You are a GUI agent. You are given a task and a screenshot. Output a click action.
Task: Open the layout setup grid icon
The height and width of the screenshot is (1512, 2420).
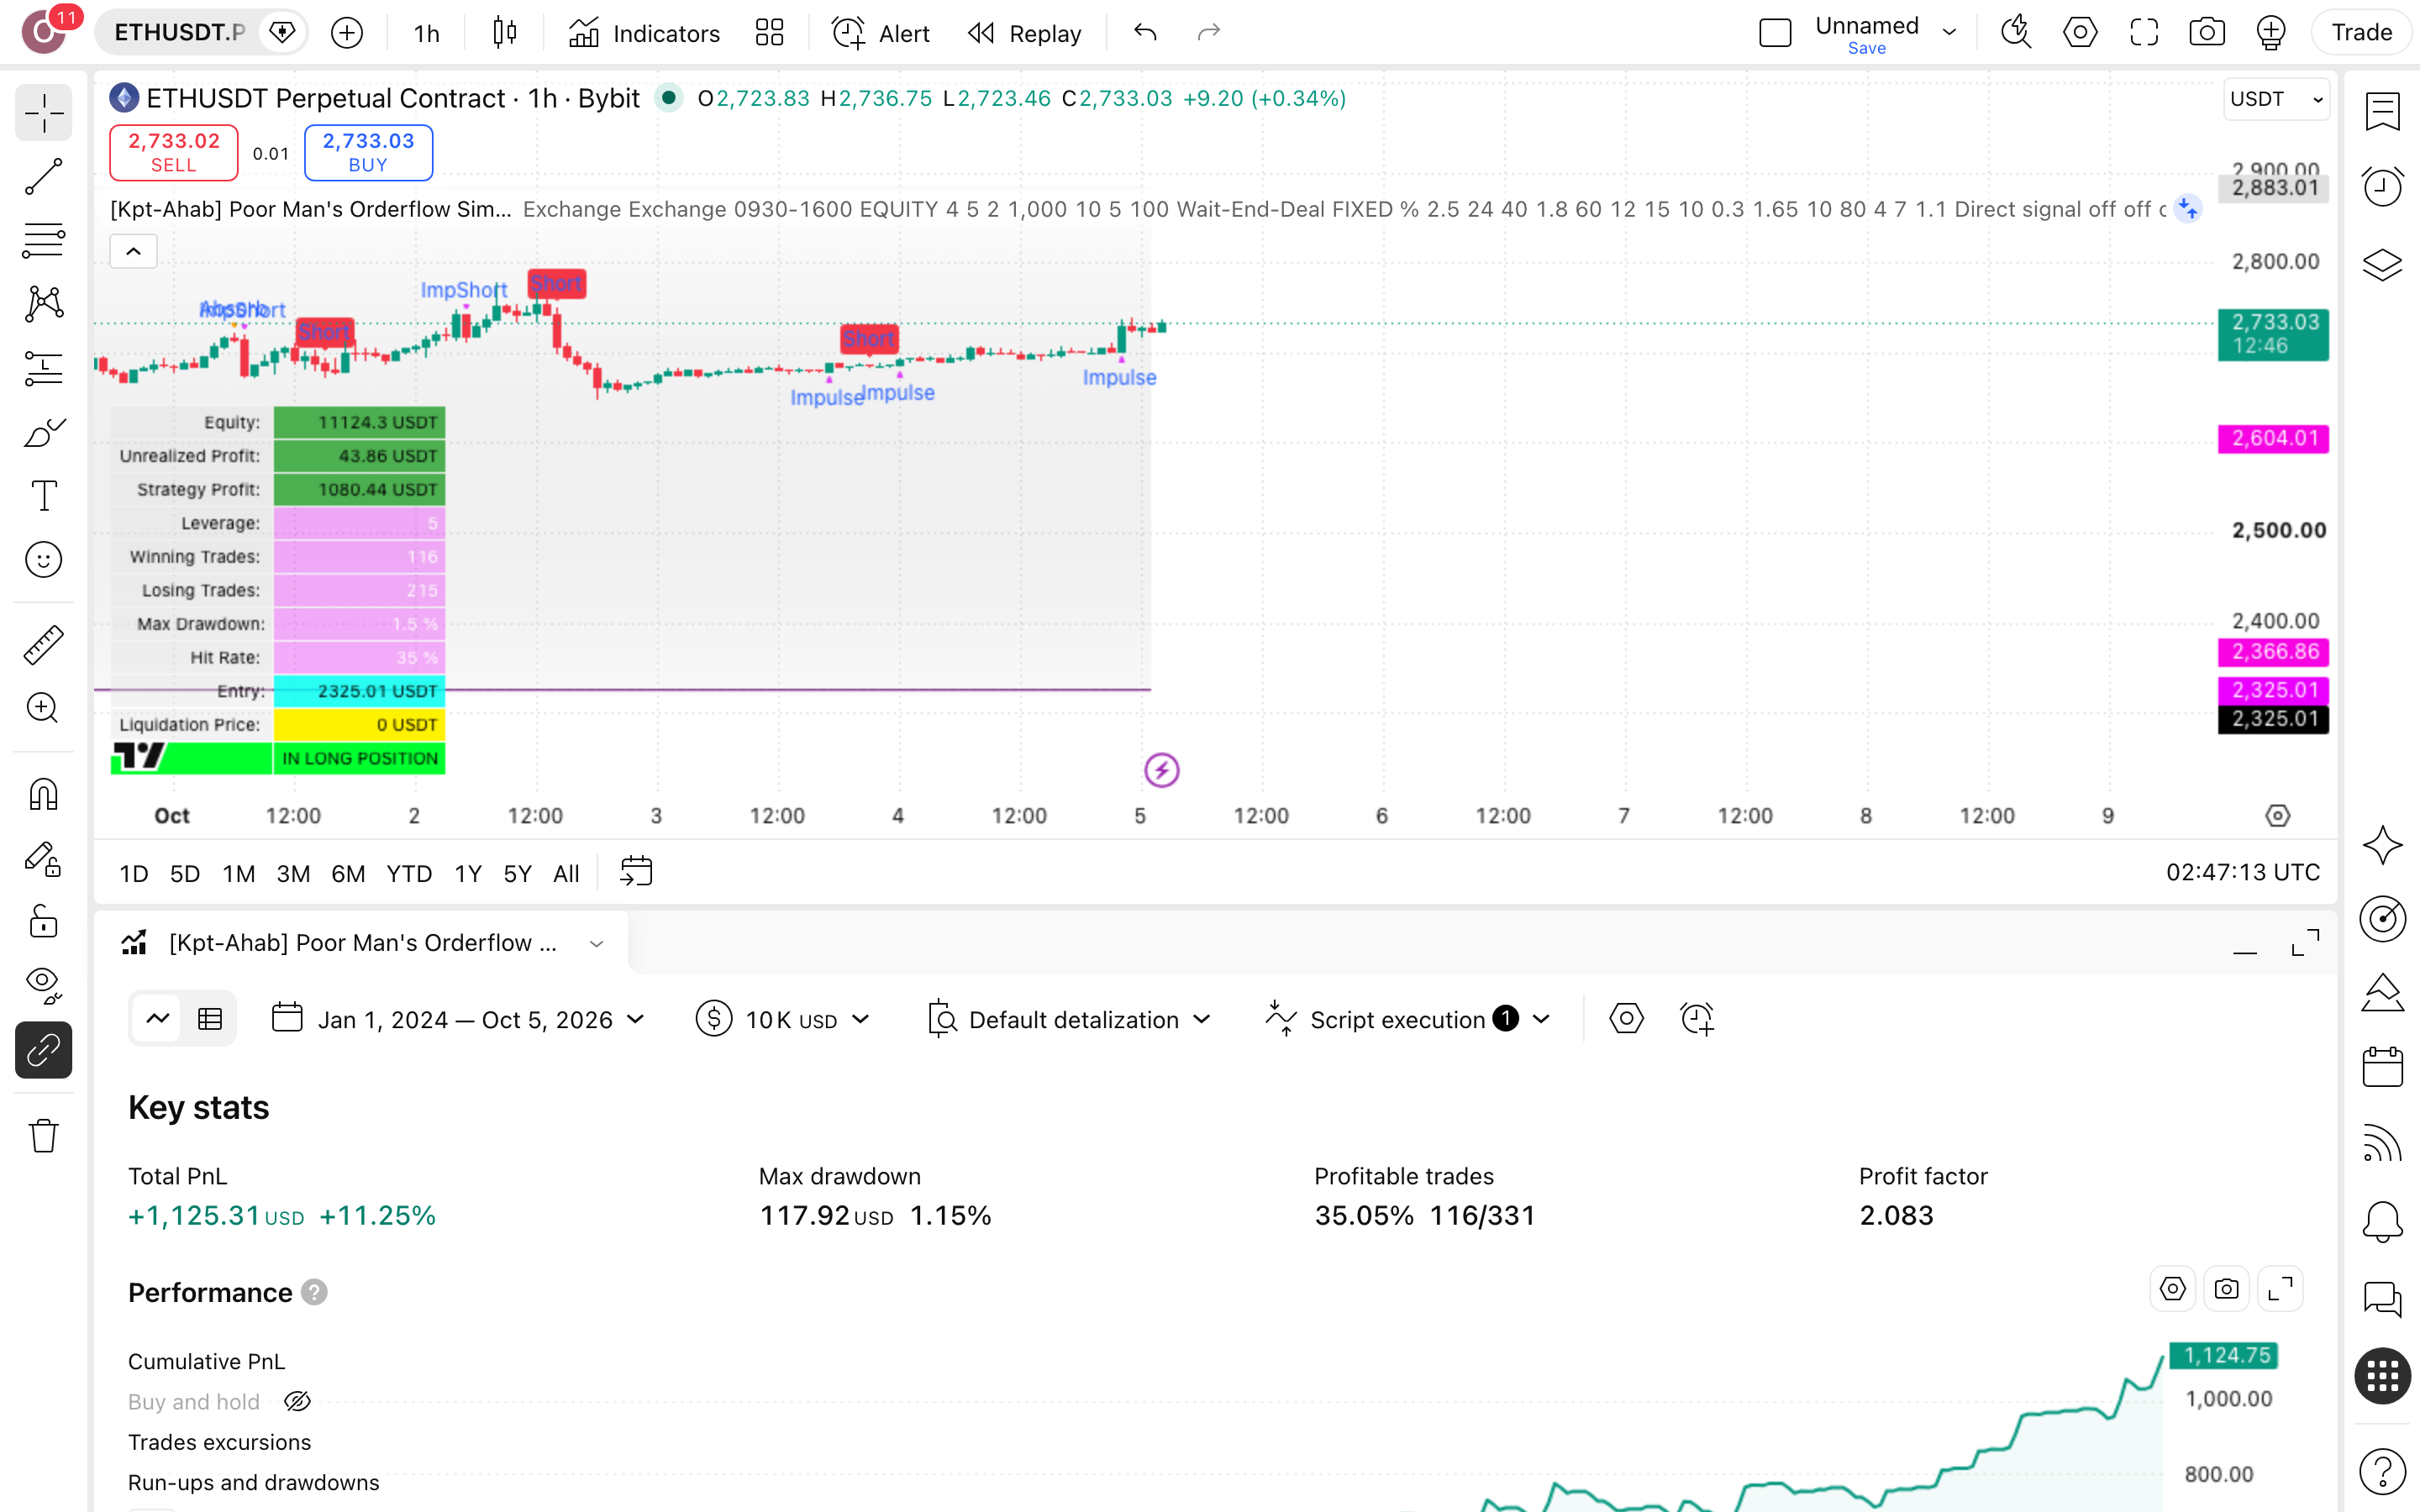pyautogui.click(x=769, y=33)
